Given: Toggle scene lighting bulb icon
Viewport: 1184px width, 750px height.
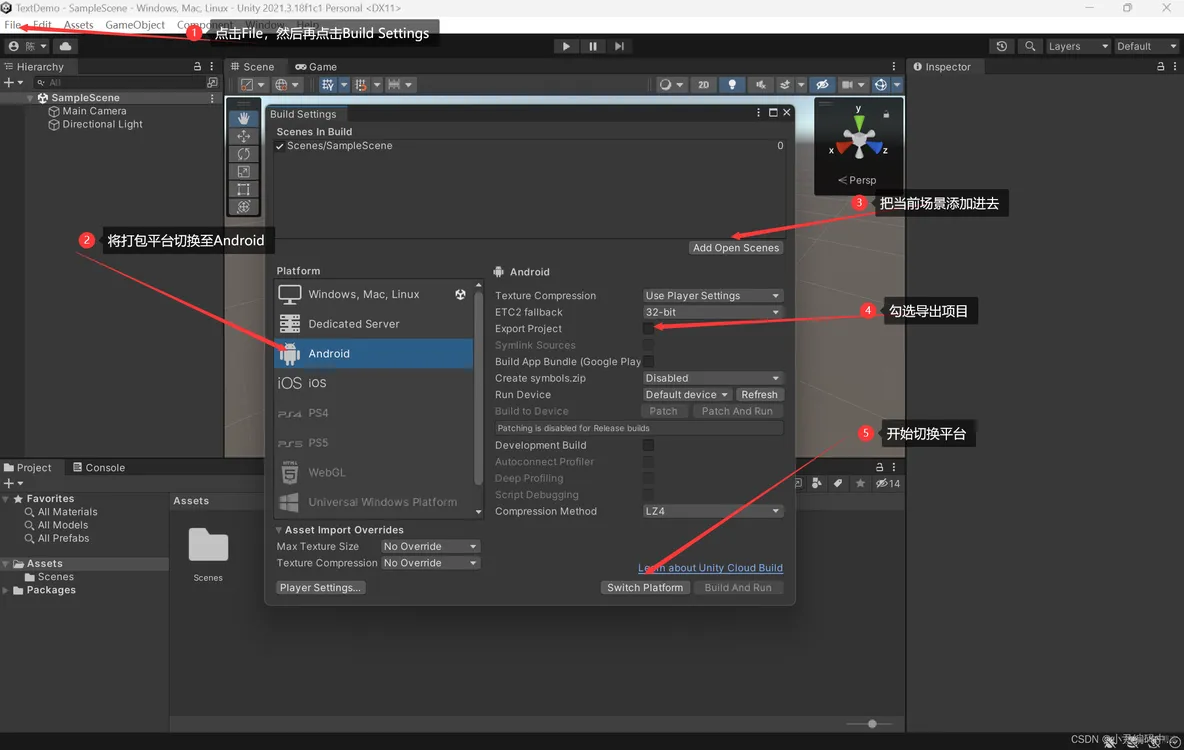Looking at the screenshot, I should pyautogui.click(x=732, y=85).
